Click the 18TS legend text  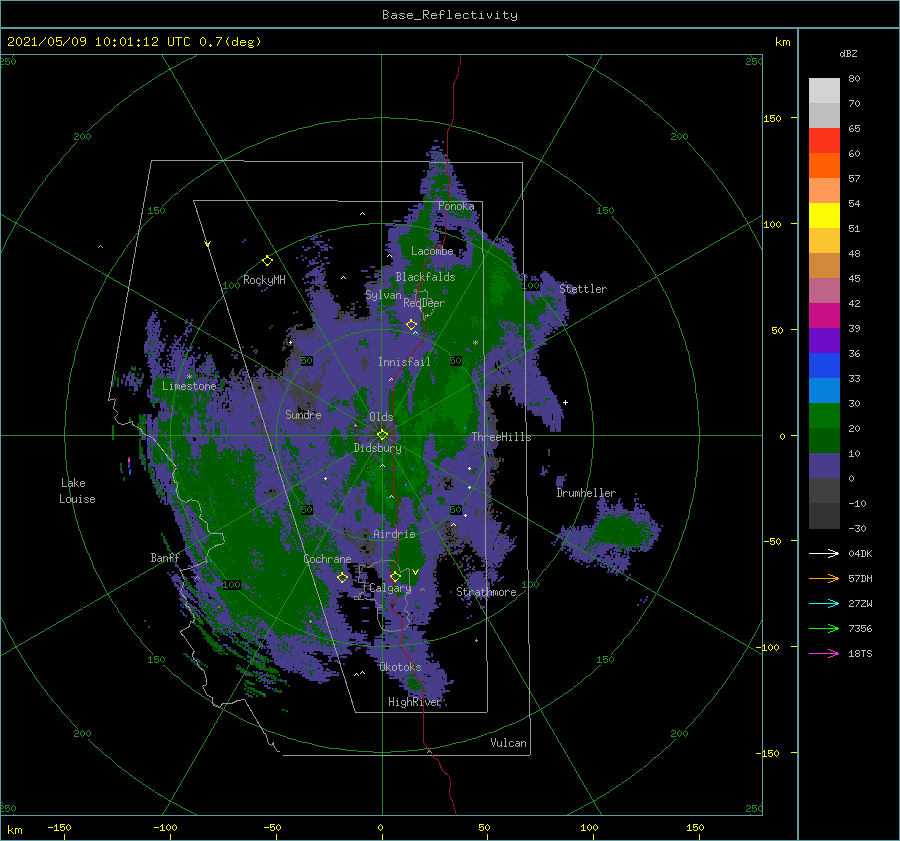tap(860, 653)
